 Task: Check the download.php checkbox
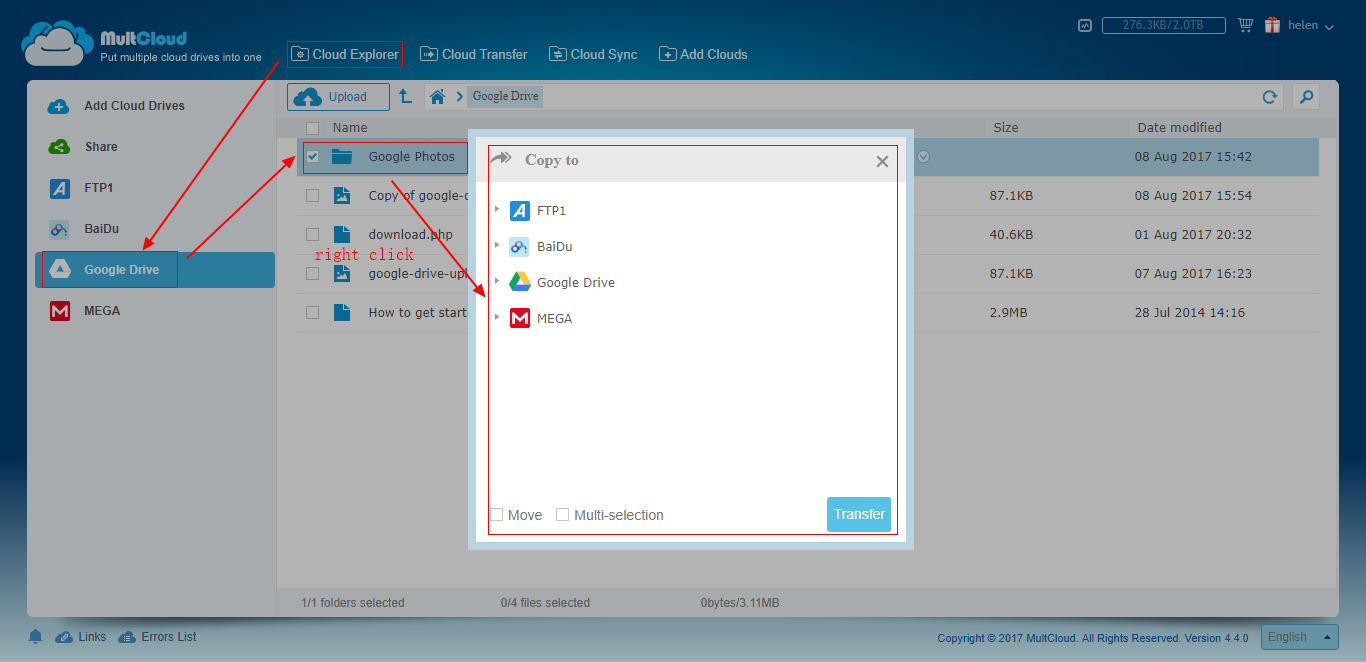coord(313,235)
